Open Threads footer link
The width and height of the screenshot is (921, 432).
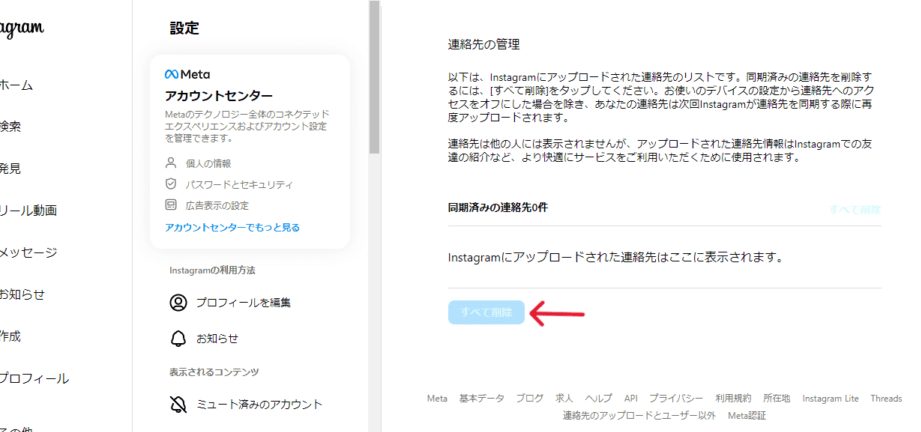(886, 398)
